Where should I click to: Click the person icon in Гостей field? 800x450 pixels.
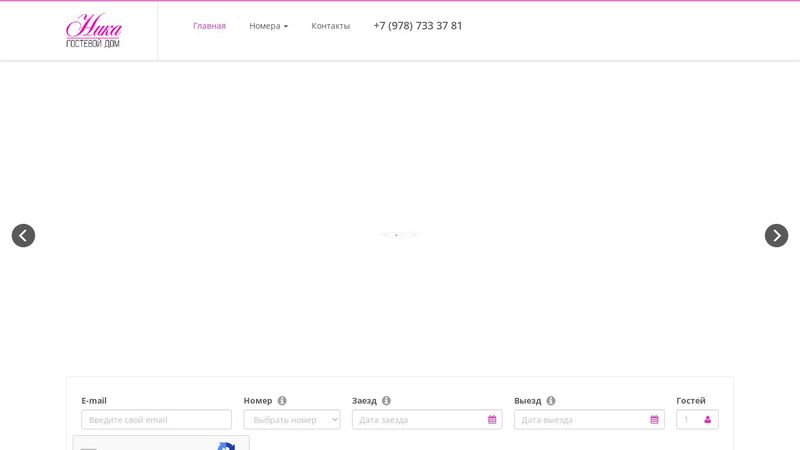[707, 420]
